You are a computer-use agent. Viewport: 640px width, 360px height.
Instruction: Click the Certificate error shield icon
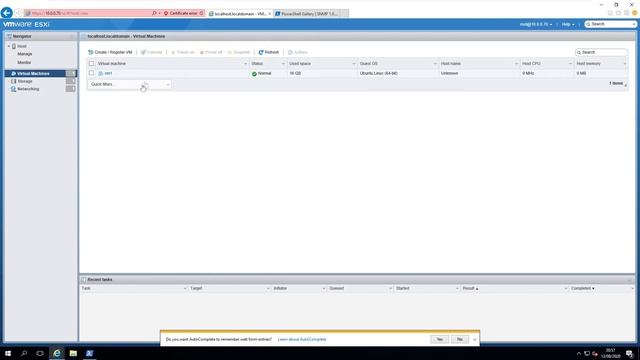(x=166, y=13)
